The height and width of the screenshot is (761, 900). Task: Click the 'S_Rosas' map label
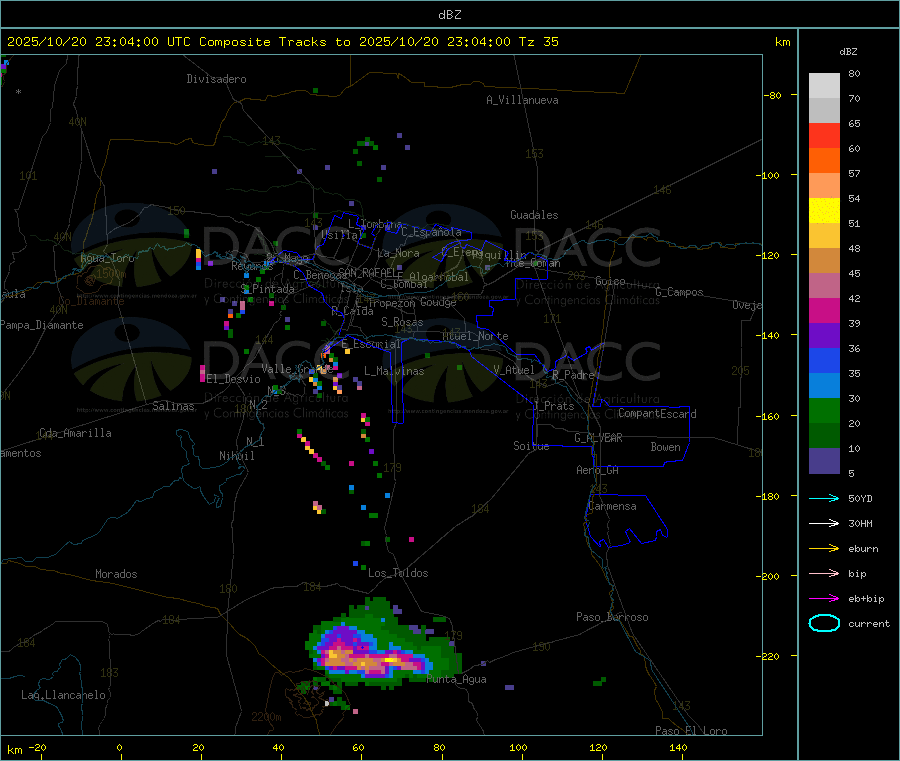click(x=402, y=322)
